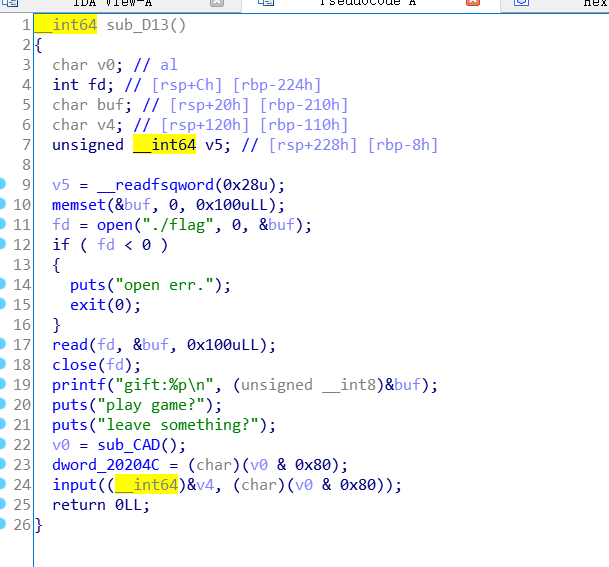
Task: Toggle breakpoint dot on line 9
Action: (26, 185)
